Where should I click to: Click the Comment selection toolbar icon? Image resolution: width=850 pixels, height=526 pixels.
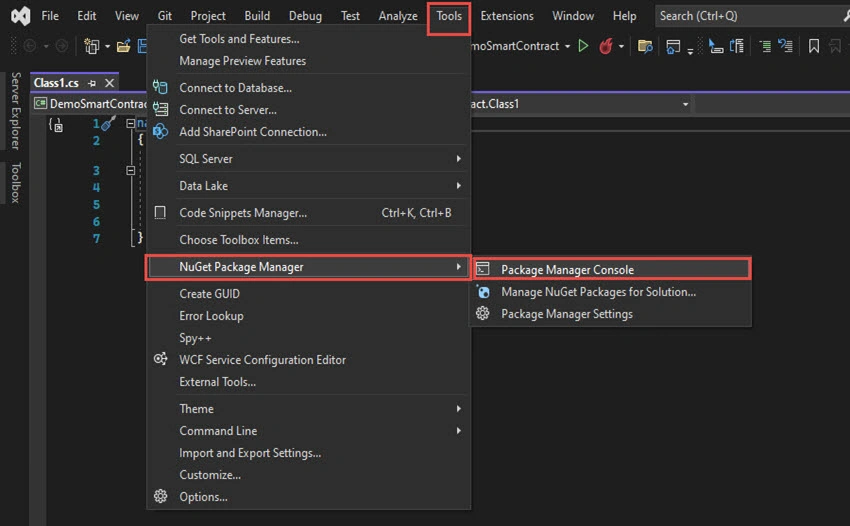765,47
